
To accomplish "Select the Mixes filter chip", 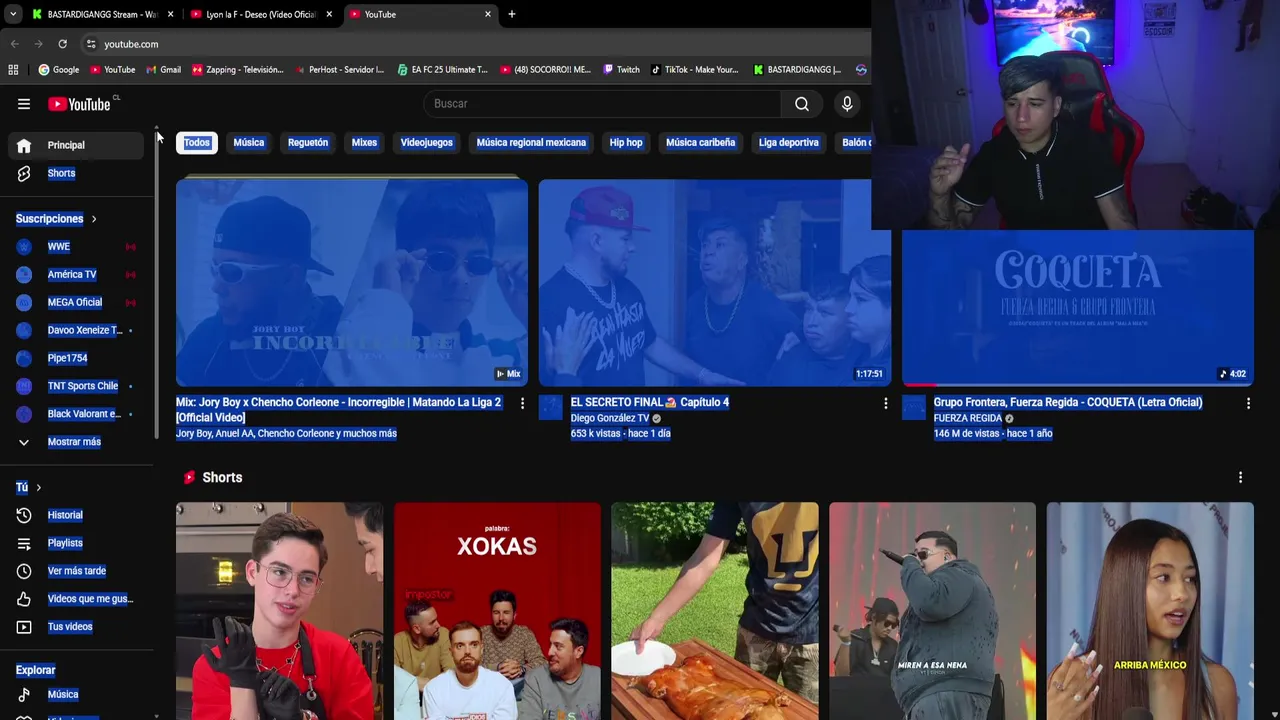I will tap(364, 143).
